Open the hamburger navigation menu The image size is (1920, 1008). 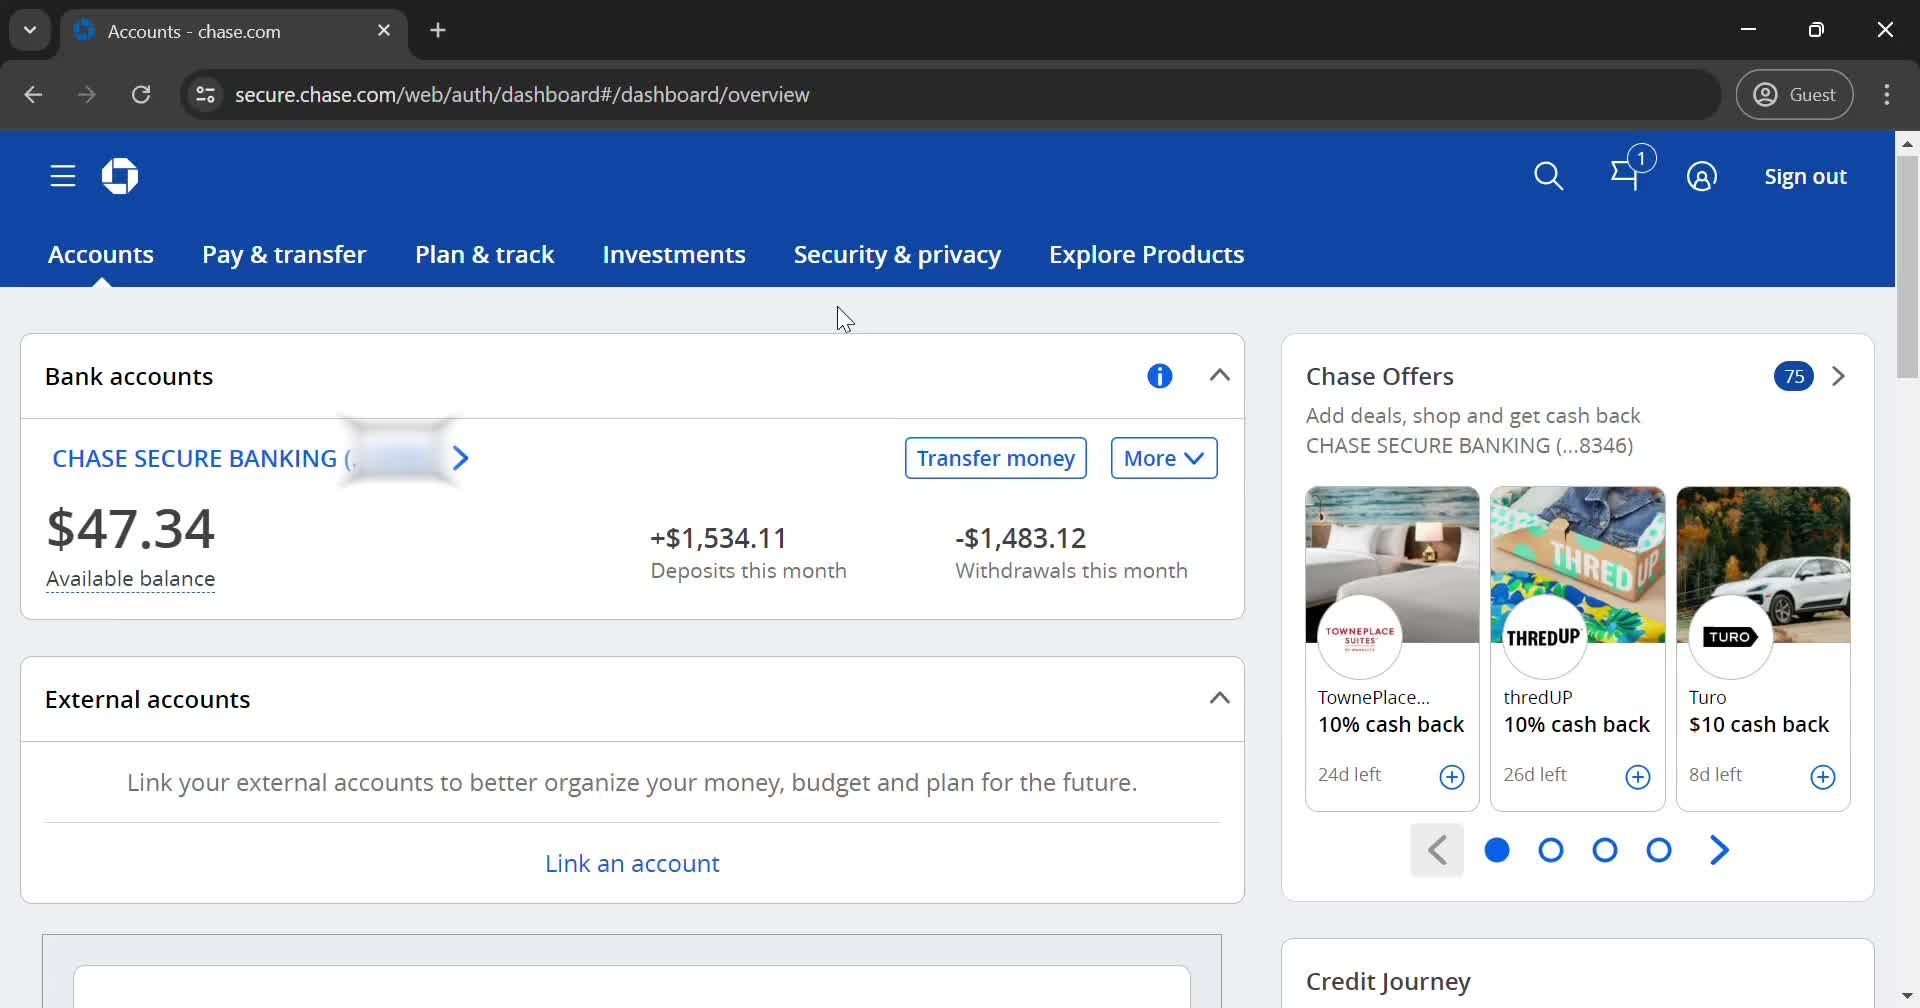[x=63, y=177]
